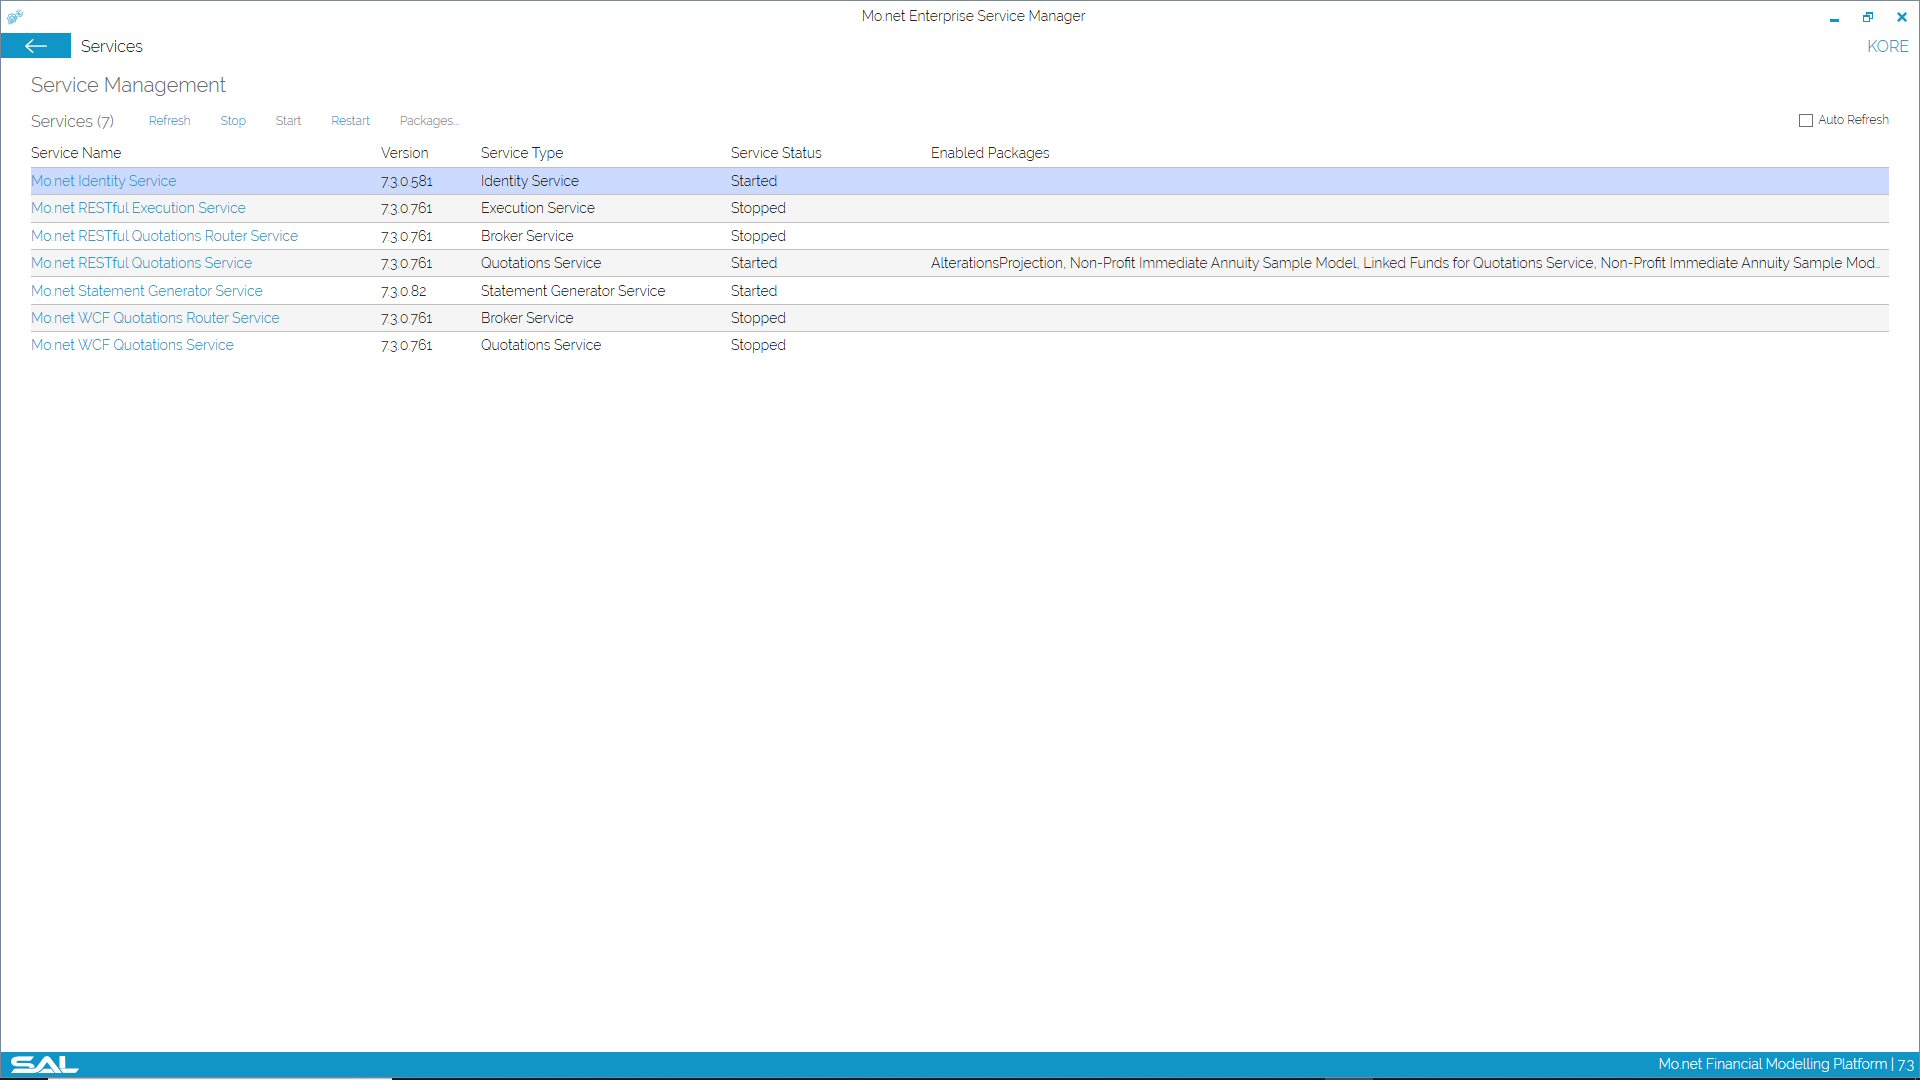Expand the Packages dropdown button
Image resolution: width=1920 pixels, height=1080 pixels.
429,120
